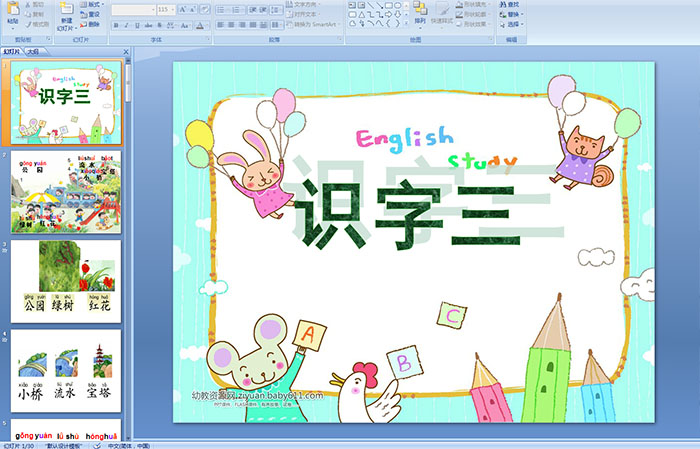Select slide 3 thumbnail with 公园 绿树 红花
The height and width of the screenshot is (449, 700).
click(66, 282)
